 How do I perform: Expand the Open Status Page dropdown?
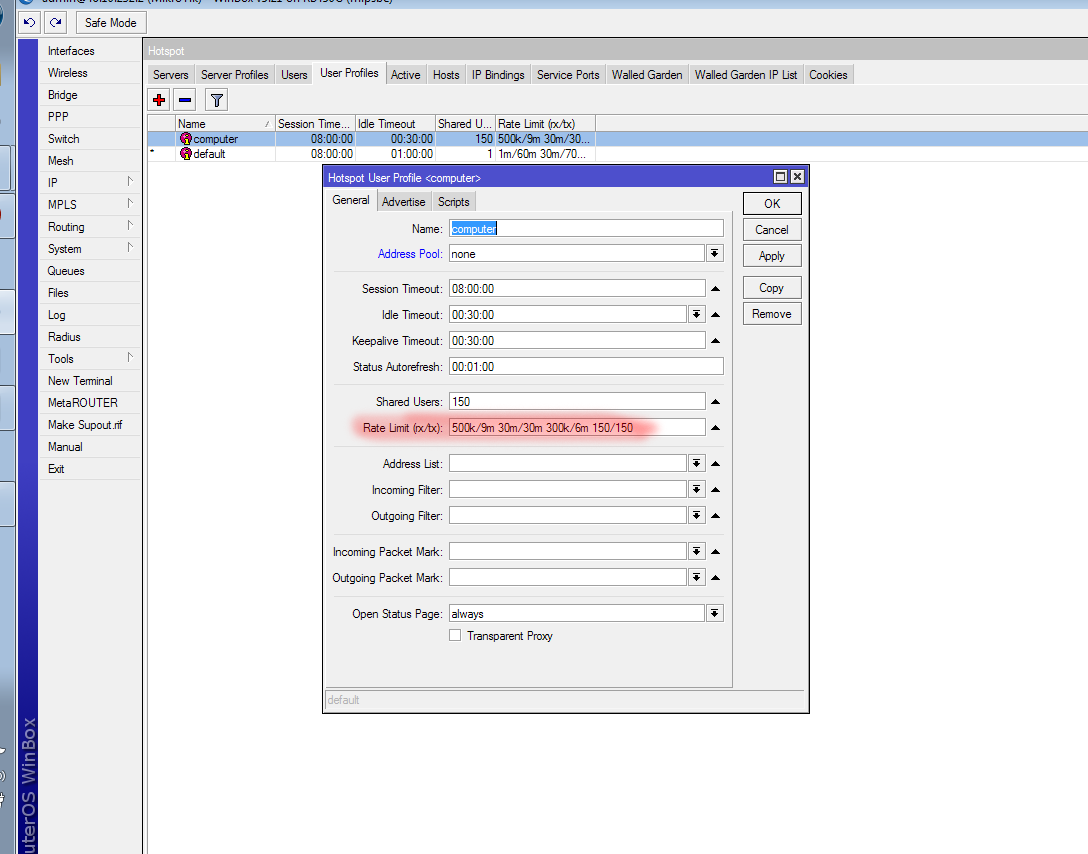714,614
